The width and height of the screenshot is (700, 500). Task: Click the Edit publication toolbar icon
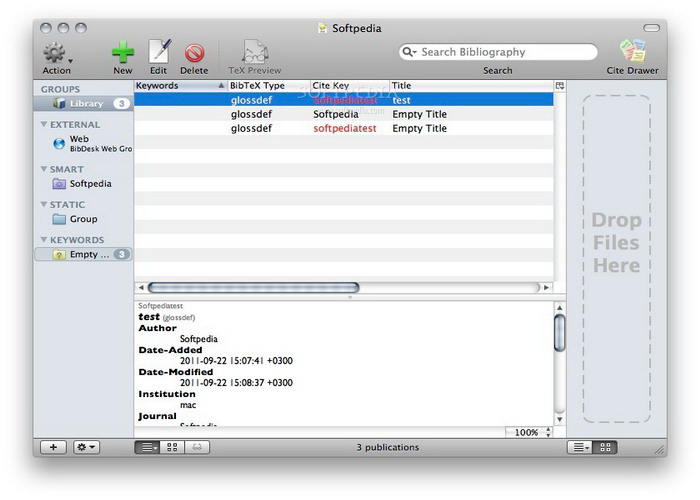click(159, 52)
